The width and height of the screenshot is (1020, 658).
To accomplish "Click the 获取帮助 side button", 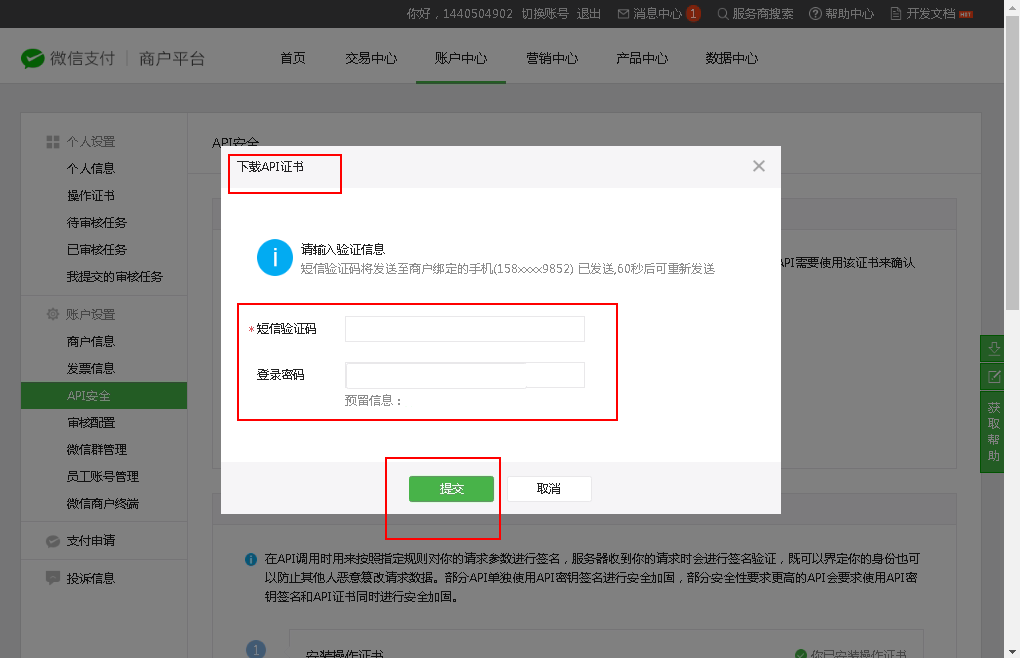I will 994,432.
